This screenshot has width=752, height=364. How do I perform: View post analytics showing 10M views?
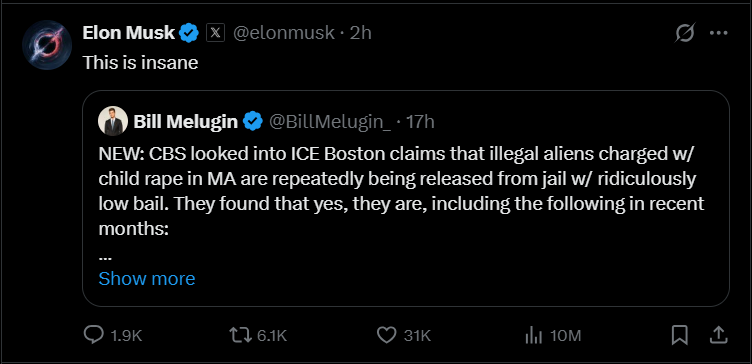[x=553, y=336]
